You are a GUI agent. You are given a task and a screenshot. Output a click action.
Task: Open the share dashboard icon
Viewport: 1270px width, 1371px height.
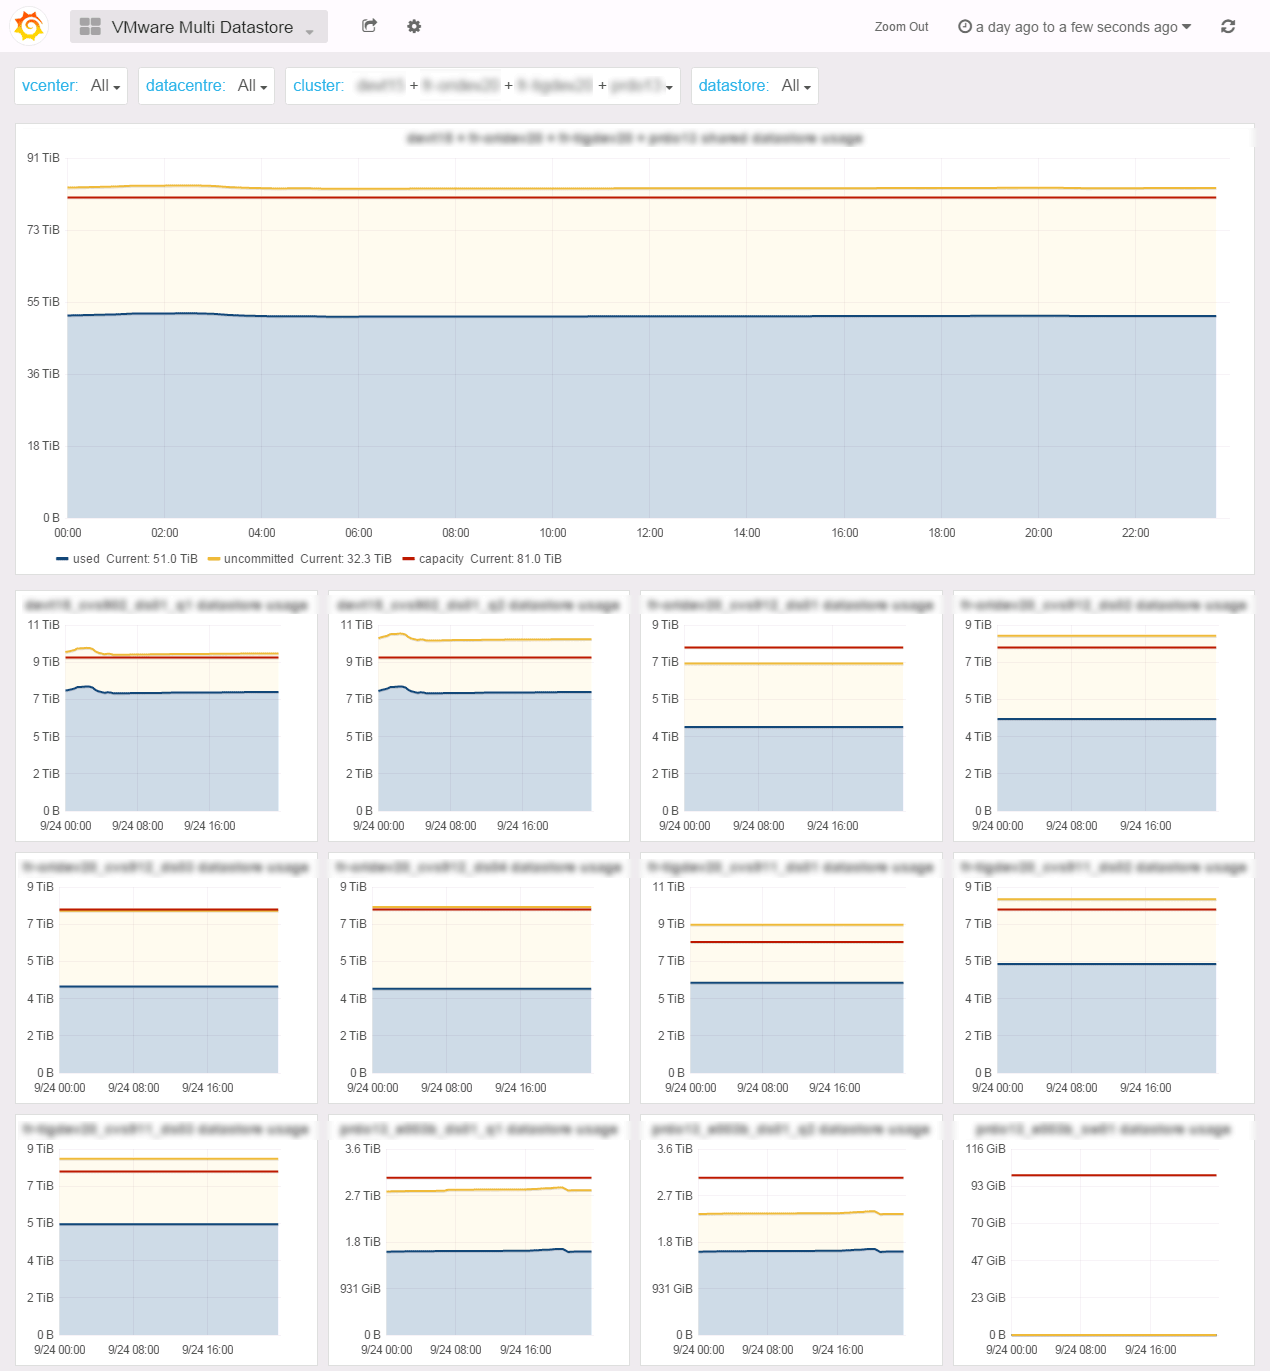click(369, 26)
